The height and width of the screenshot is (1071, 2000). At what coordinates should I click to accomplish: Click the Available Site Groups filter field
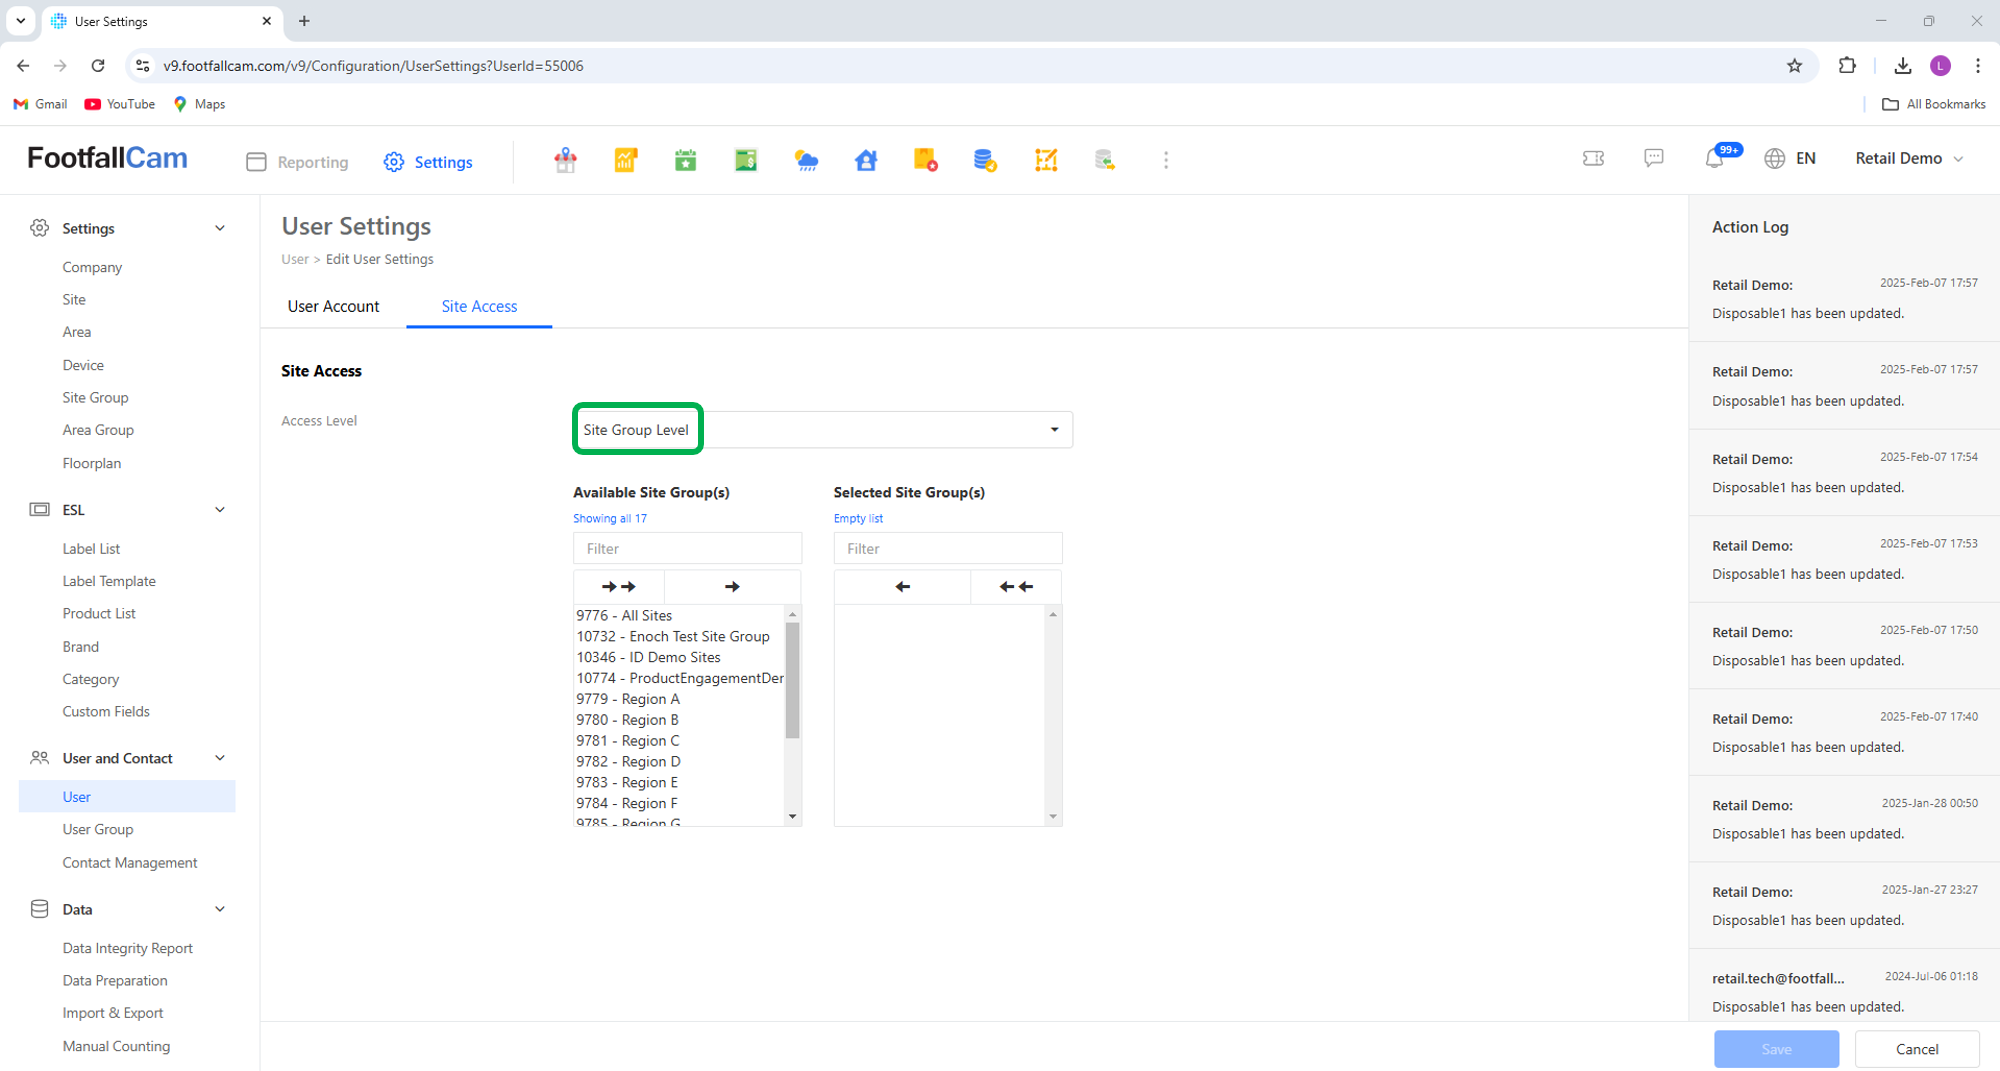point(687,548)
